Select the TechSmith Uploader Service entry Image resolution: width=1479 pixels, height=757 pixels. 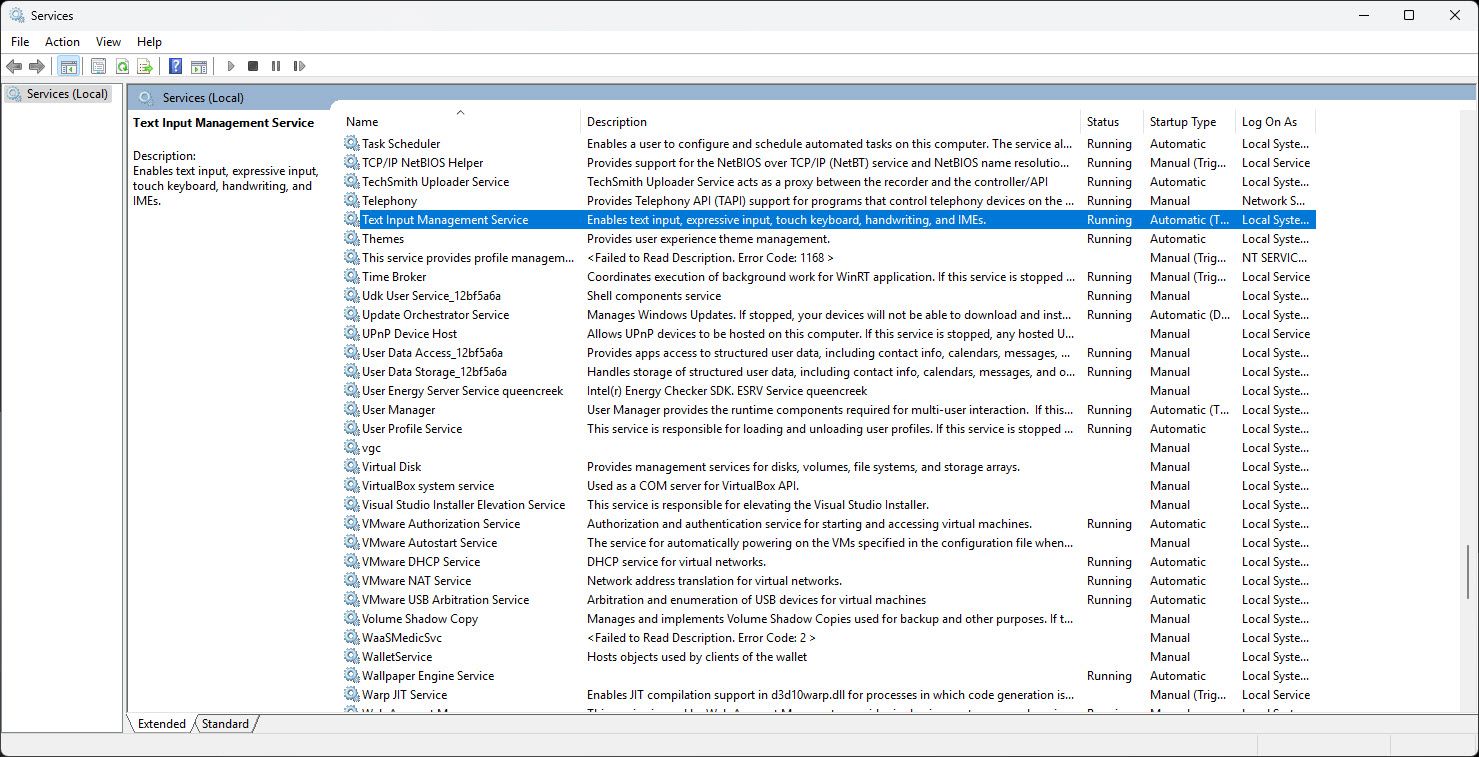click(x=829, y=182)
